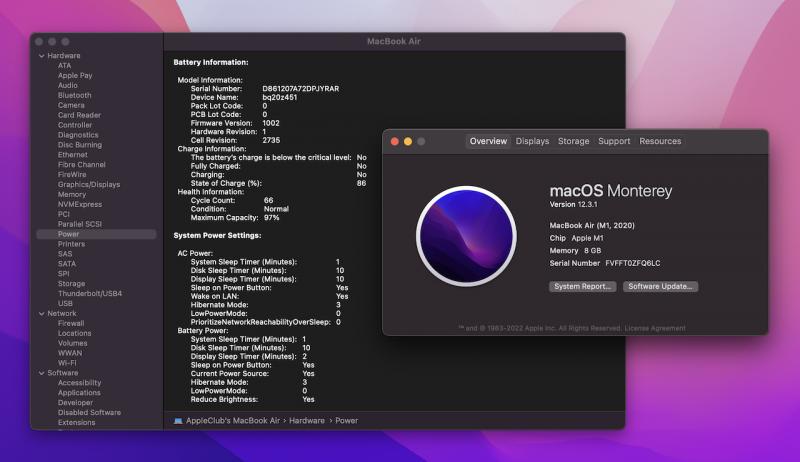Screen dimensions: 800x462
Task: Select Ethernet in the sidebar
Action: 72,155
